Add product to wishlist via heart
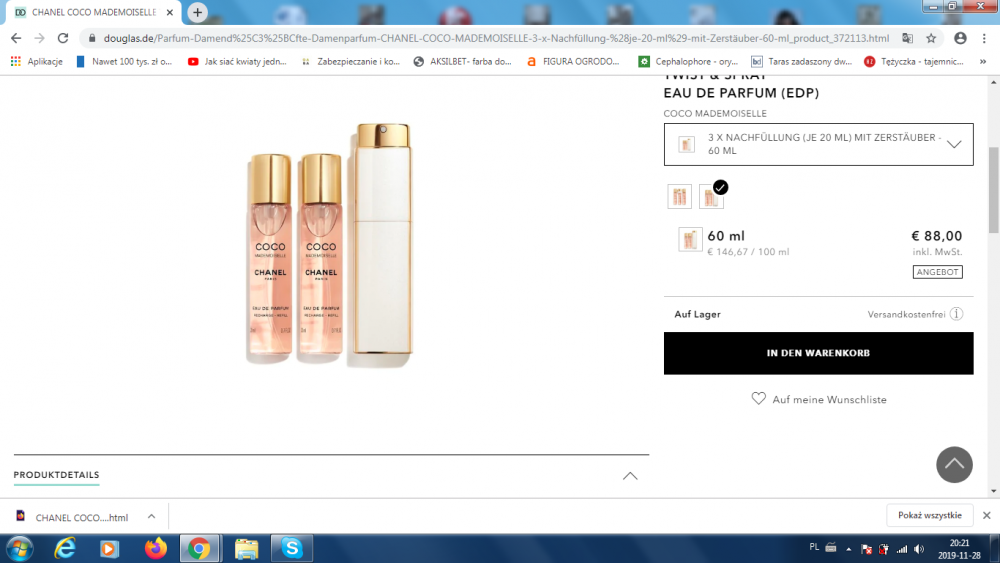 [x=759, y=399]
